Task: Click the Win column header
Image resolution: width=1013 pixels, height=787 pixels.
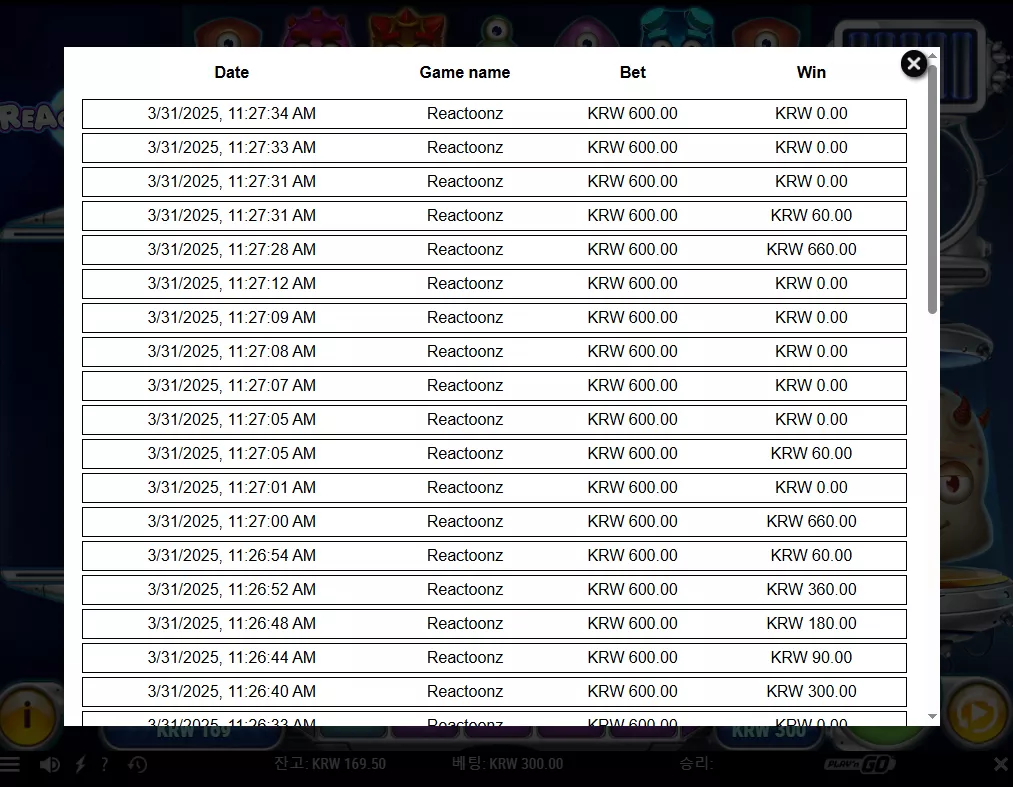Action: (811, 72)
